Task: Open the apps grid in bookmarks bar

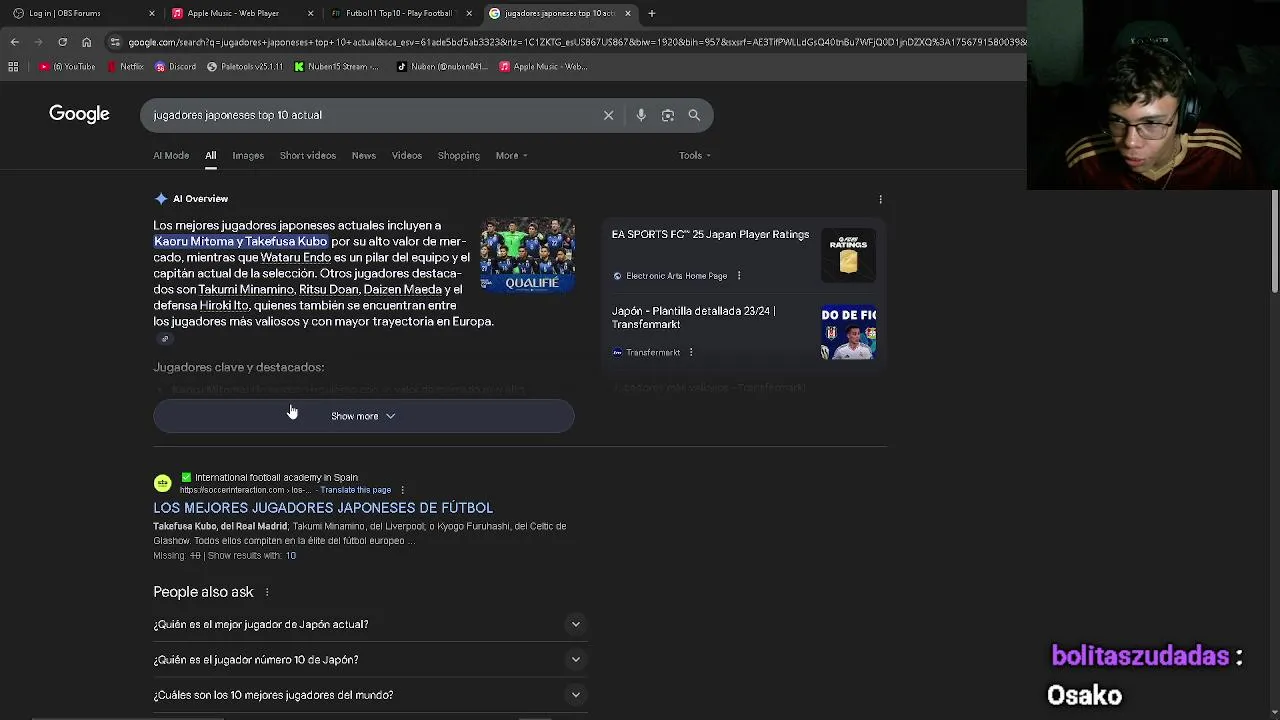Action: click(13, 67)
